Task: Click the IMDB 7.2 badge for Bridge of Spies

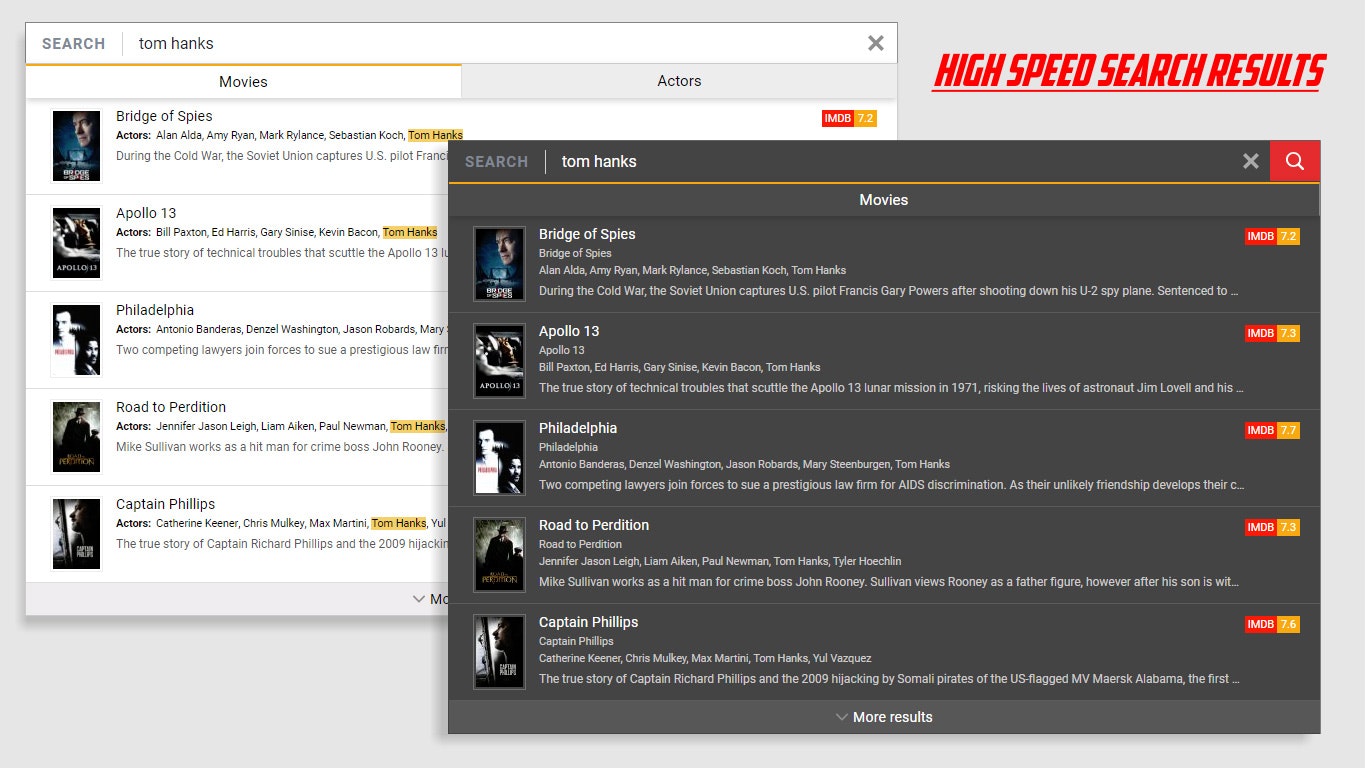Action: click(1271, 236)
